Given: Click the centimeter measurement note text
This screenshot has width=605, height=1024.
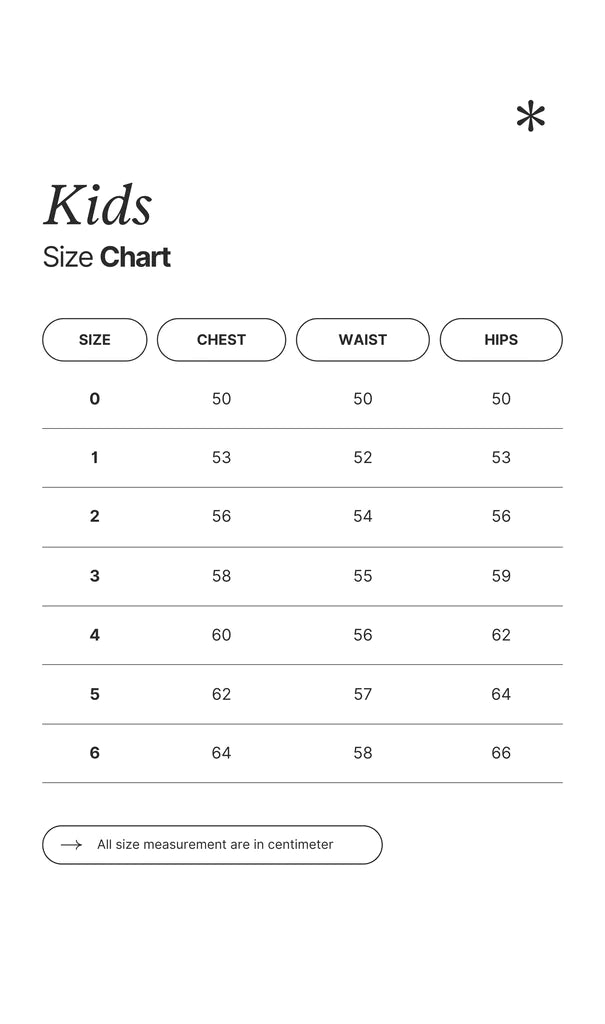Looking at the screenshot, I should pyautogui.click(x=215, y=845).
